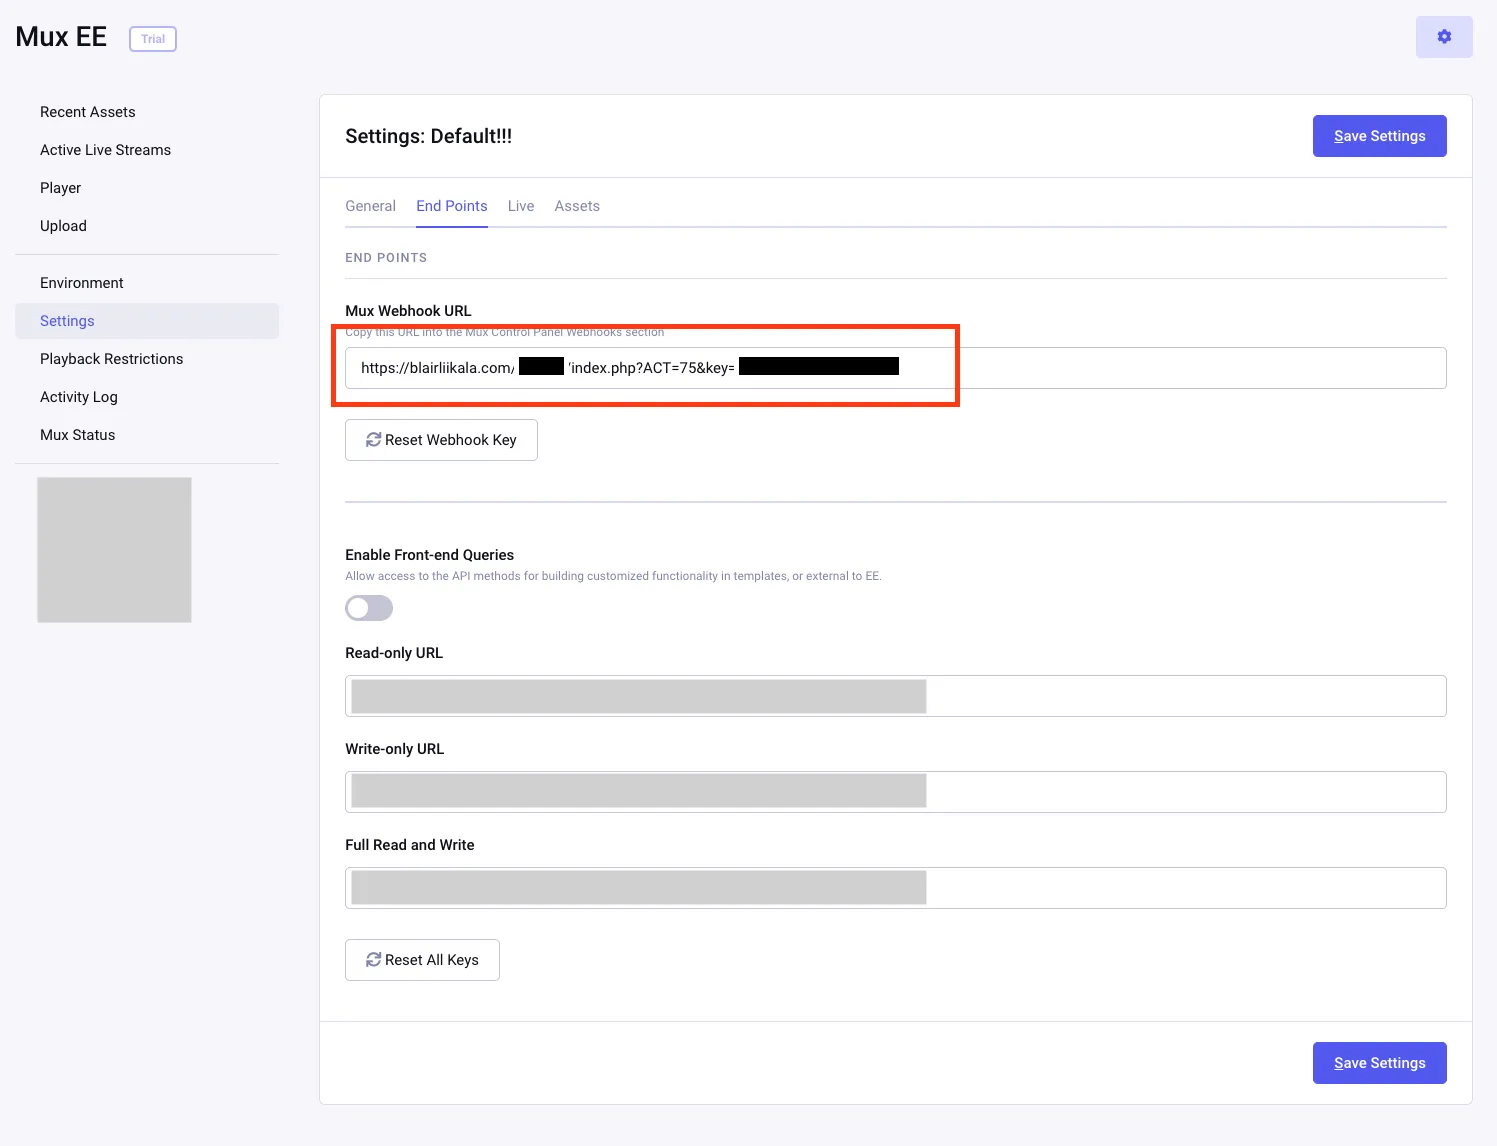Click the refresh icon in Reset All Keys
Screen dimensions: 1497x1146
coord(373,960)
